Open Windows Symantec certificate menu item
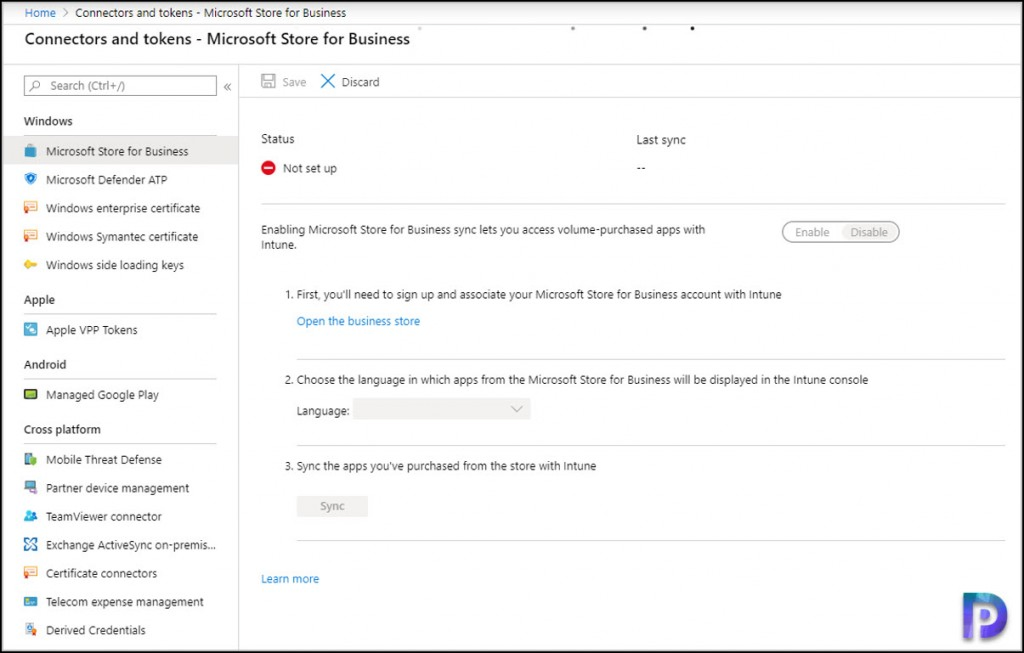 pos(120,236)
